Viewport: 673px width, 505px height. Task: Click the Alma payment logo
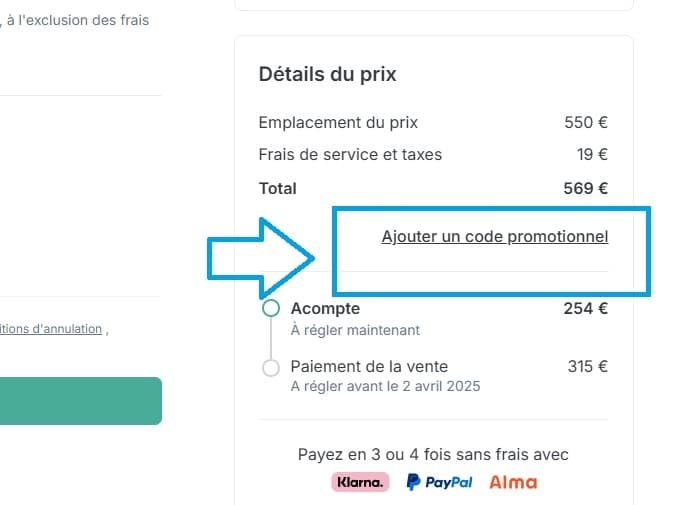(x=513, y=482)
